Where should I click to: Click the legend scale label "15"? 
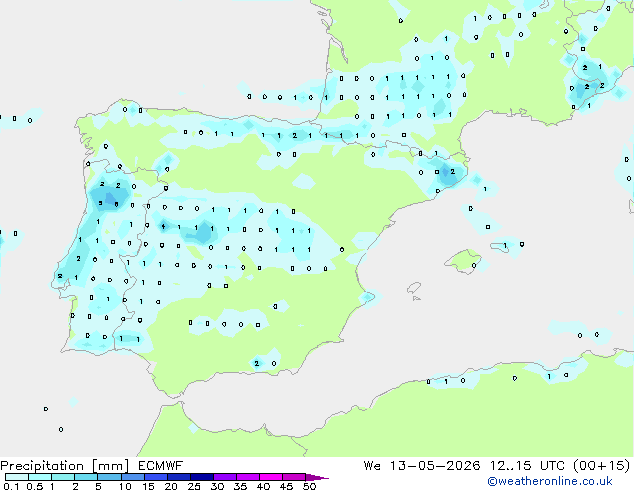pos(148,486)
